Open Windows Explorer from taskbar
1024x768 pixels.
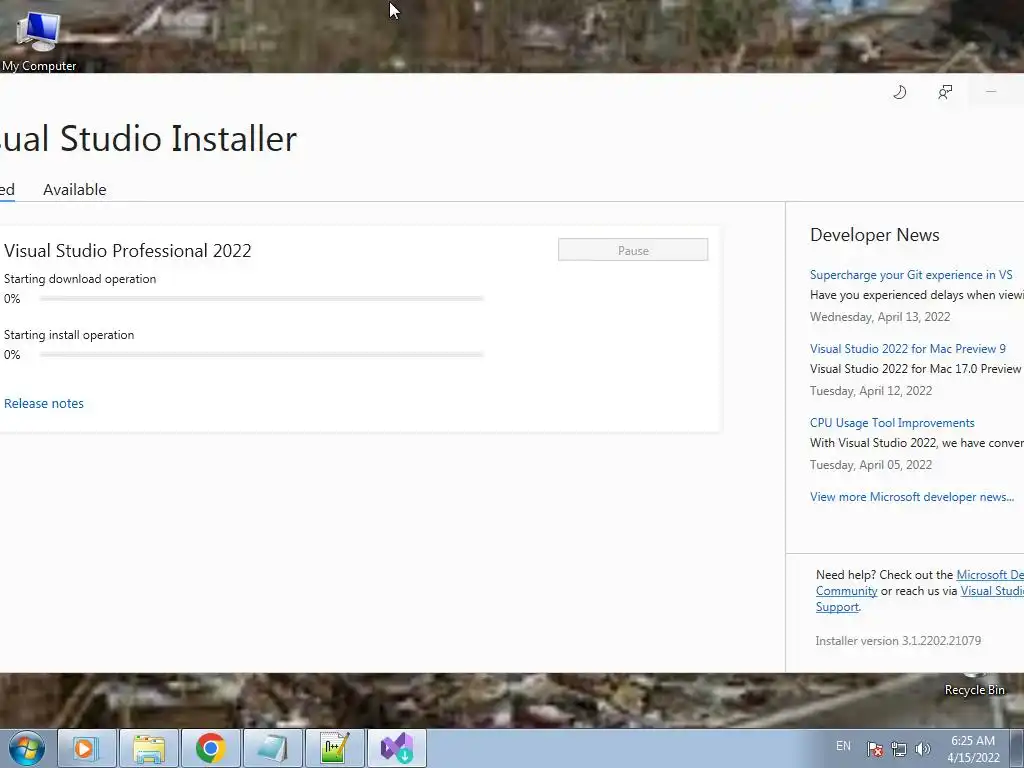(148, 748)
